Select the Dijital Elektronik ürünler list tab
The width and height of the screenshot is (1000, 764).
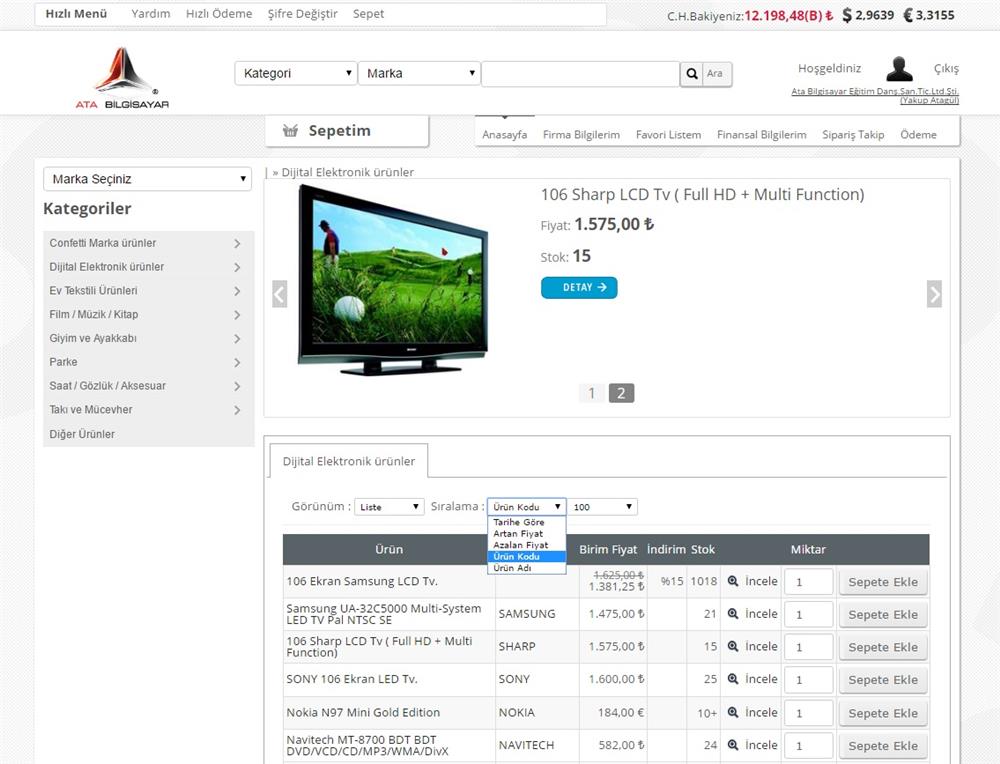[x=349, y=461]
